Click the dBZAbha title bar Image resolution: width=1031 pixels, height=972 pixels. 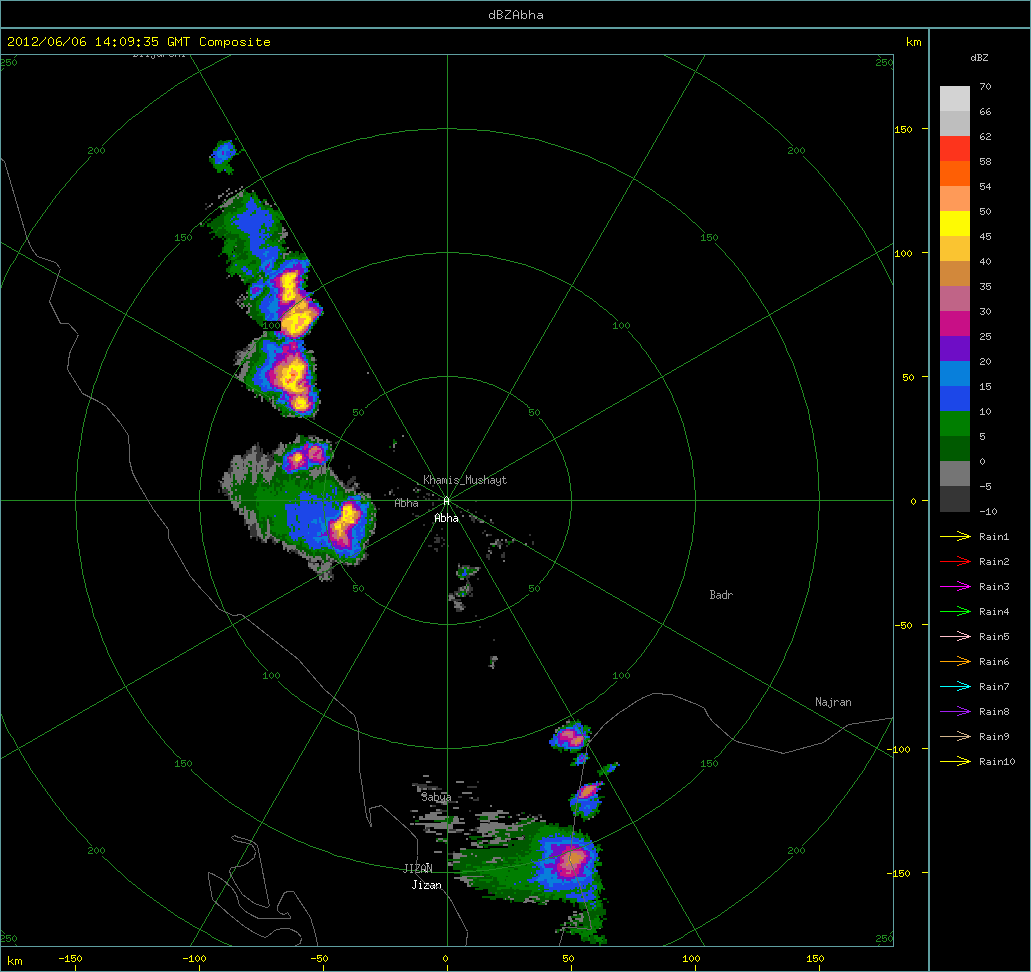(x=515, y=14)
